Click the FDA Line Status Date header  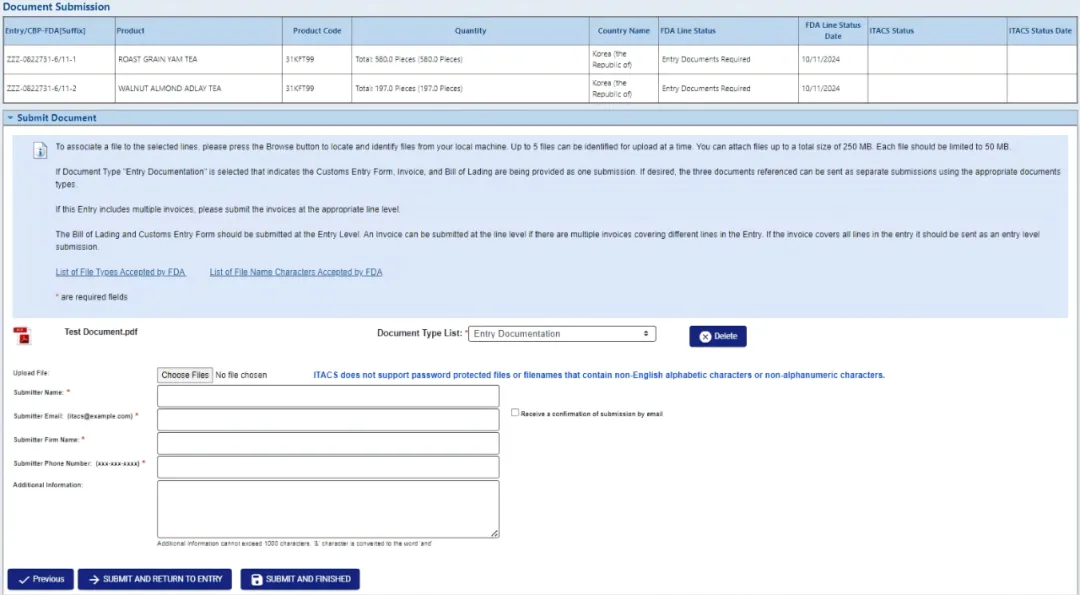pyautogui.click(x=833, y=31)
